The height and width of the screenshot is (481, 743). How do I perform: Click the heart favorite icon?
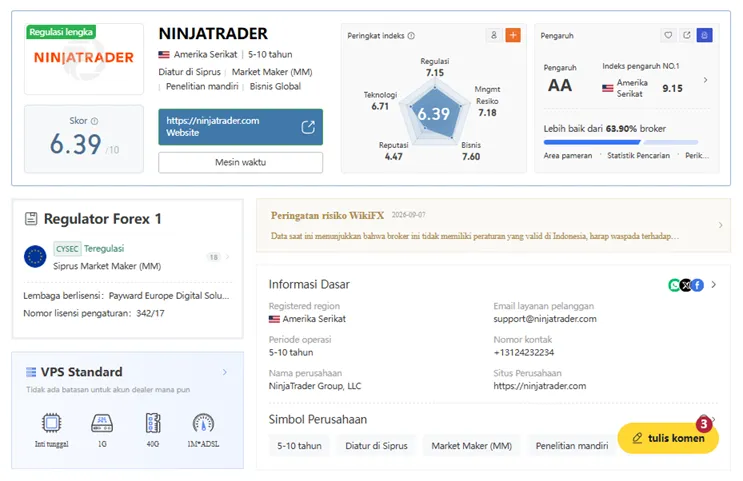[x=668, y=35]
